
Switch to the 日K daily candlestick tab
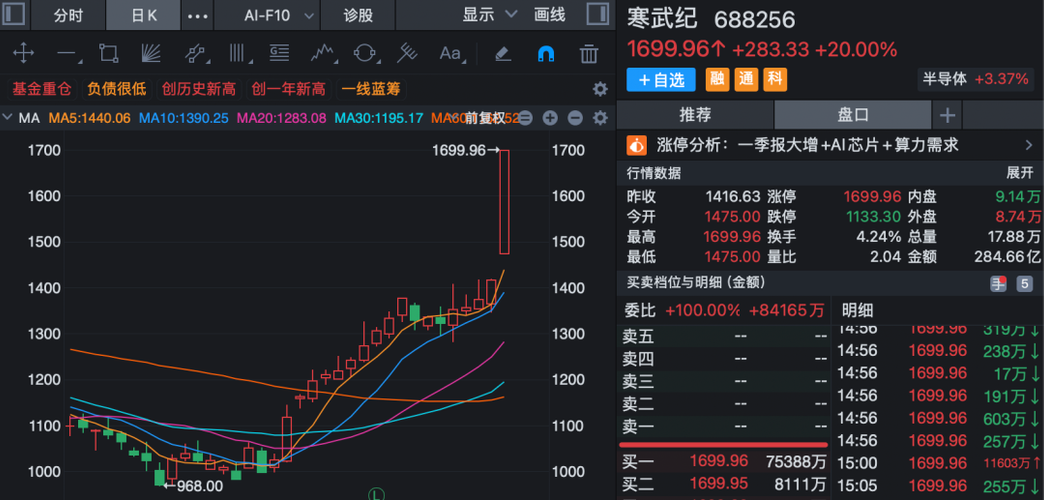coord(143,15)
